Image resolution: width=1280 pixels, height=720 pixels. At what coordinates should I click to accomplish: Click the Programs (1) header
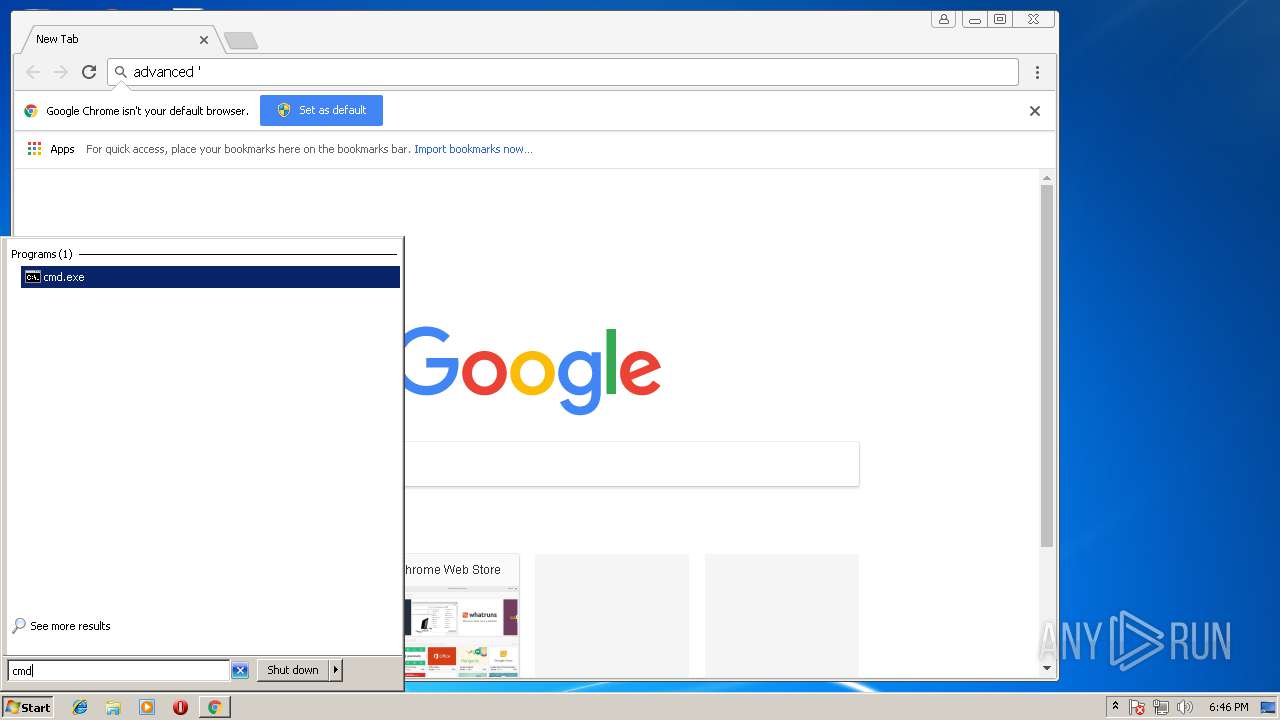click(x=42, y=254)
